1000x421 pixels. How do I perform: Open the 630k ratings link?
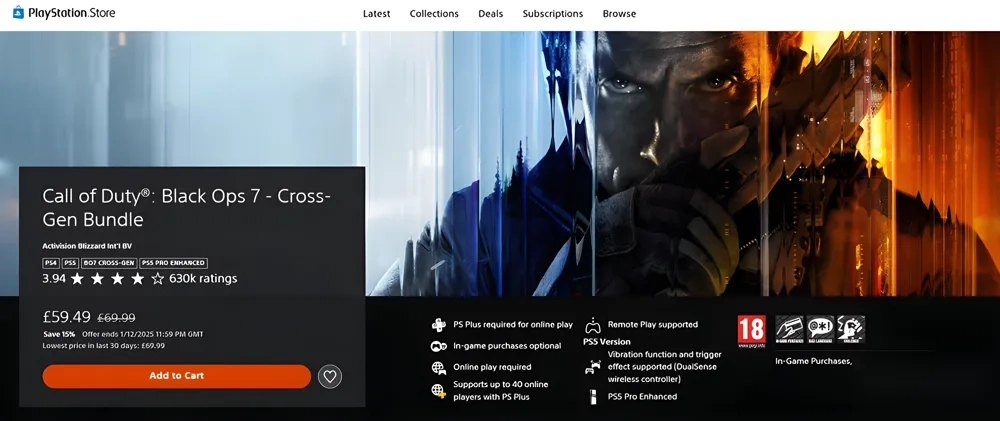pyautogui.click(x=203, y=279)
